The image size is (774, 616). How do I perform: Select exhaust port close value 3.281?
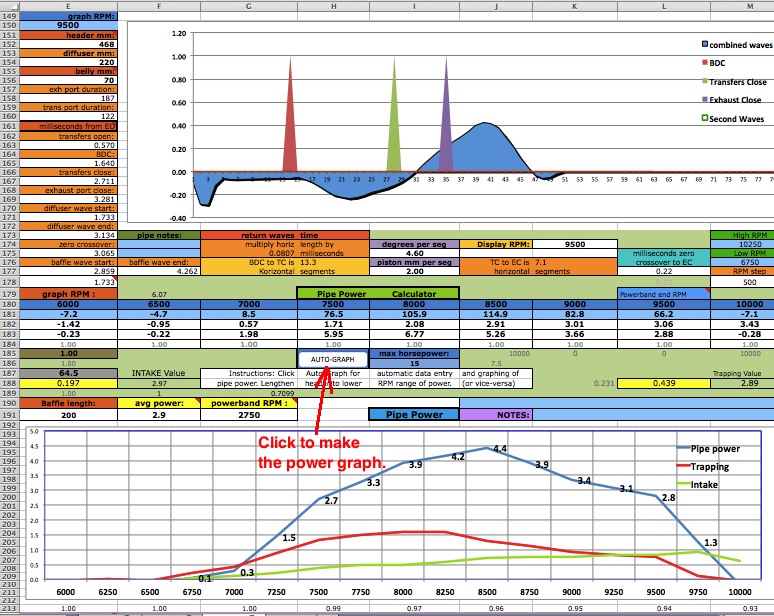click(68, 199)
